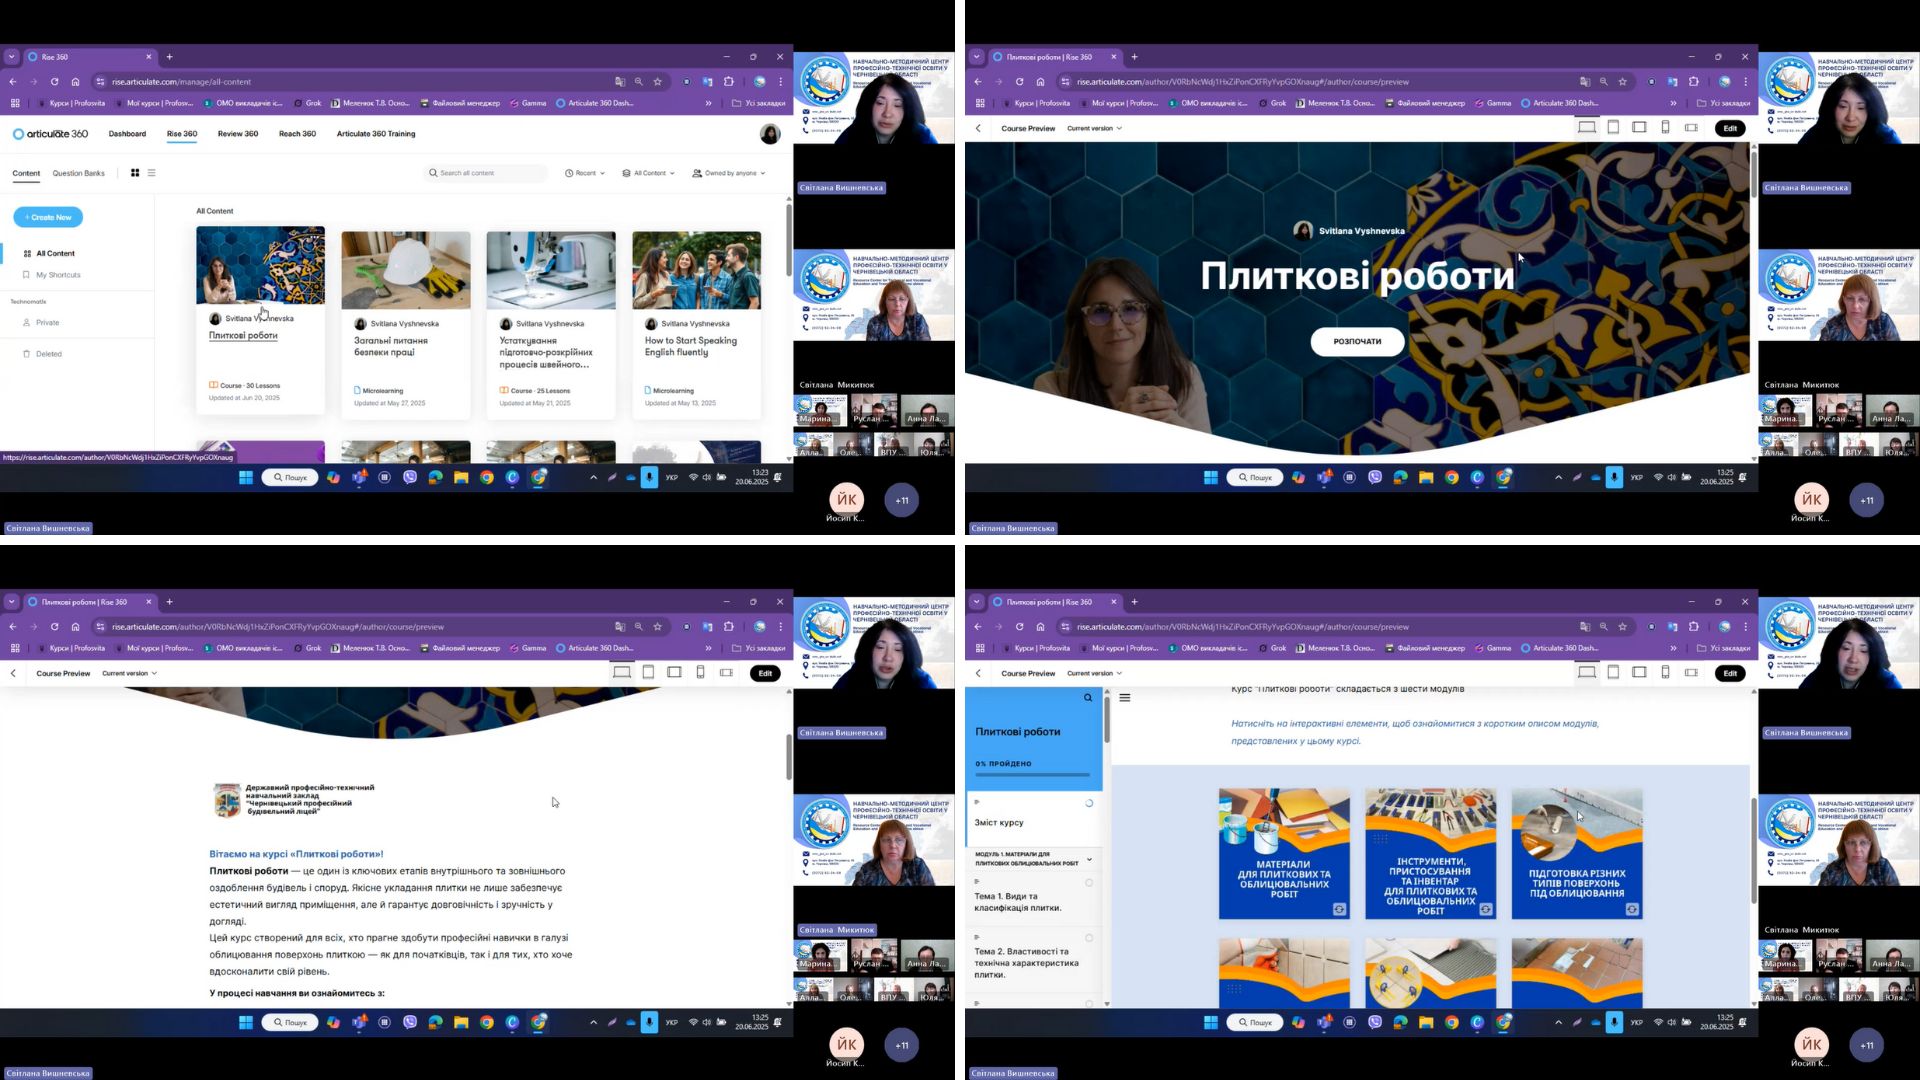Mark Тема 2 lesson completion circle
This screenshot has height=1080, width=1920.
[x=1089, y=938]
